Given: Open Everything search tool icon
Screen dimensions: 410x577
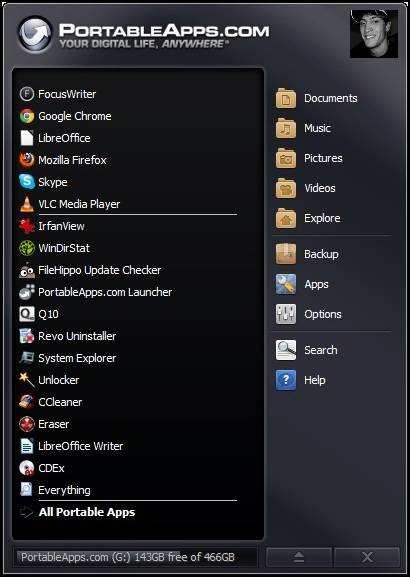Looking at the screenshot, I should coord(26,489).
